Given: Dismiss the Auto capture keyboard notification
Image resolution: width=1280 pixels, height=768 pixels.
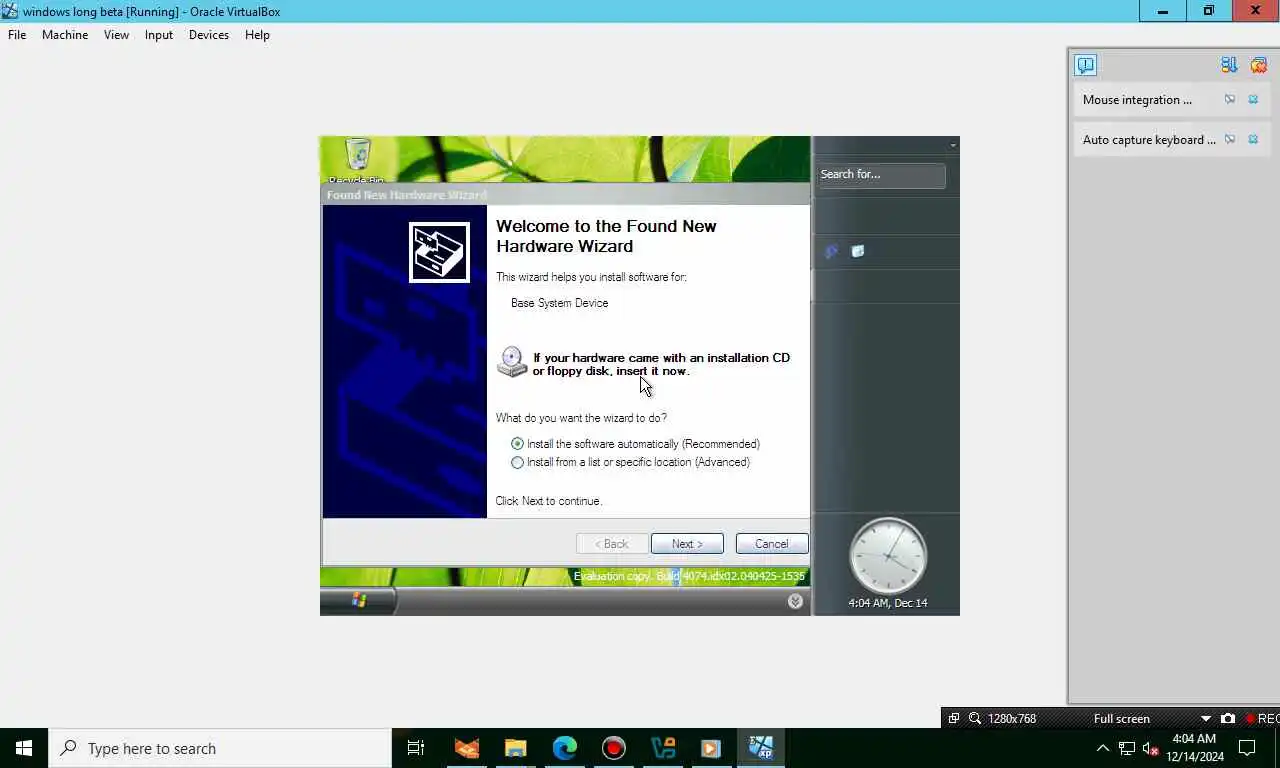Looking at the screenshot, I should (1253, 140).
